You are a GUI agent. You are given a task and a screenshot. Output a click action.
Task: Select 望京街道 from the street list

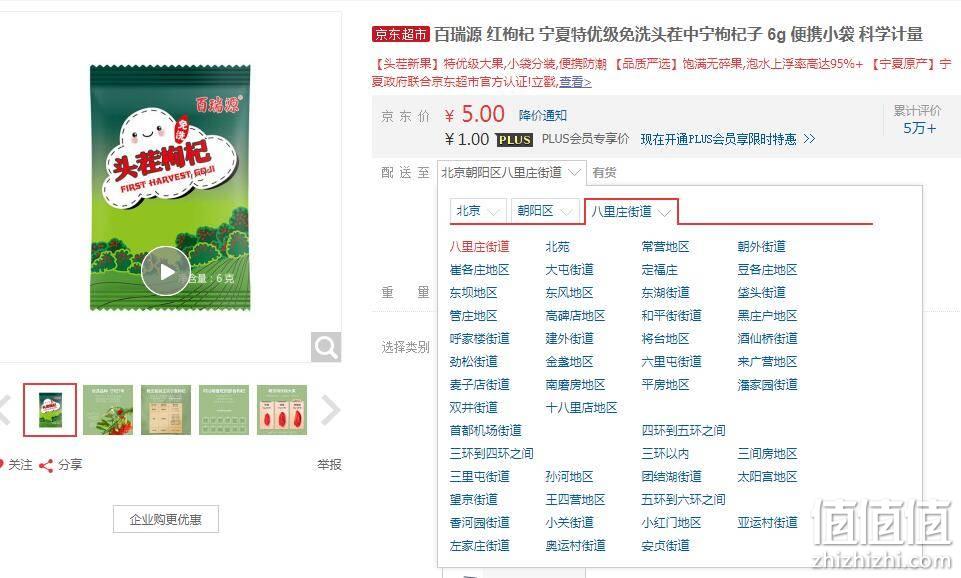(x=473, y=500)
